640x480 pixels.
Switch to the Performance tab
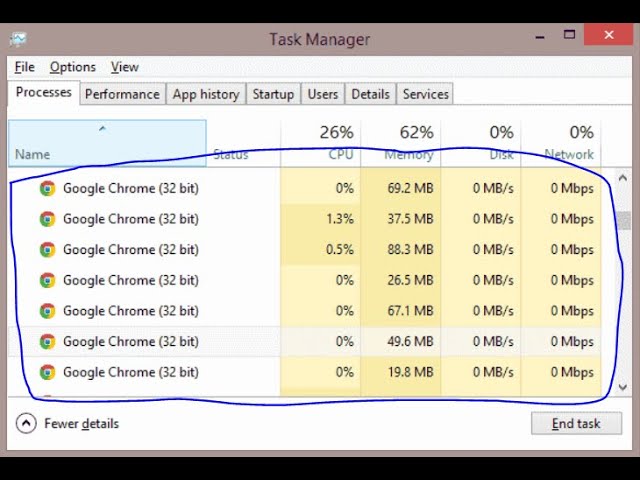click(122, 94)
